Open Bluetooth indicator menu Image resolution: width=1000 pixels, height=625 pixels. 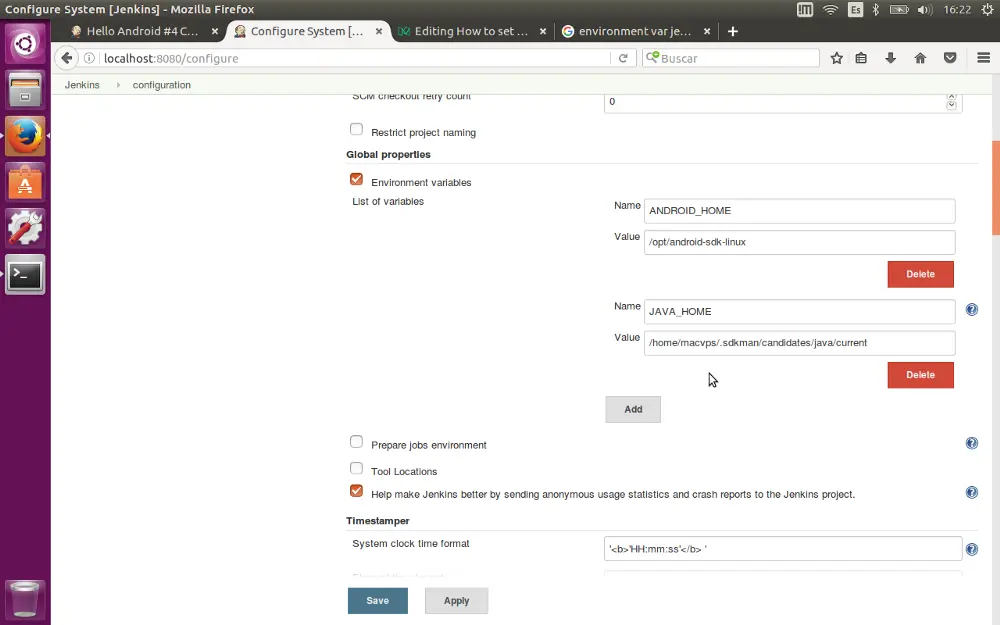pyautogui.click(x=876, y=10)
